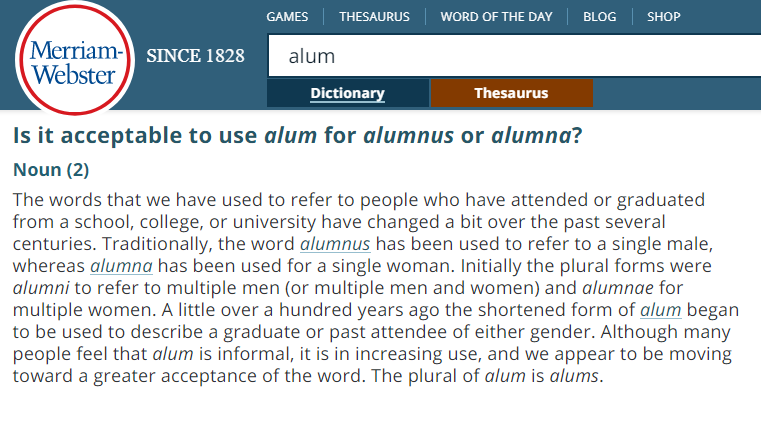Click the "Is it acceptable" heading

coord(136,136)
